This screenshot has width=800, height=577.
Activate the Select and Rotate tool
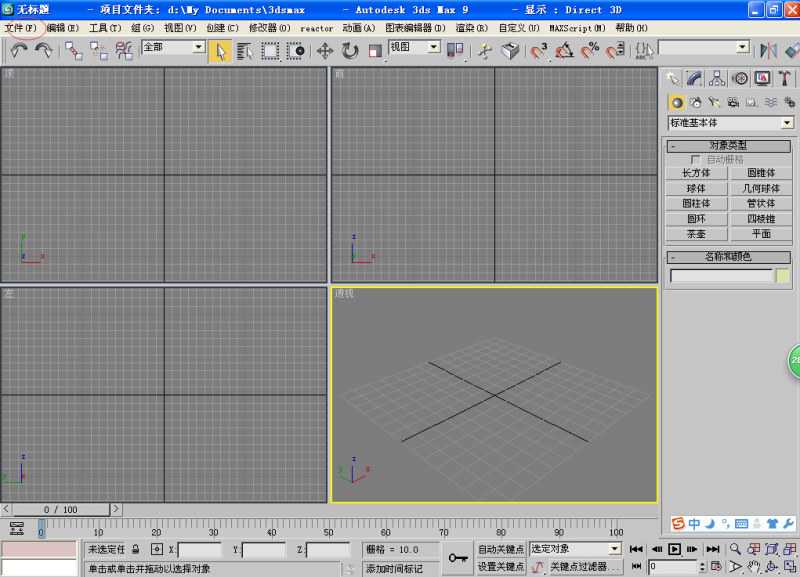(350, 50)
